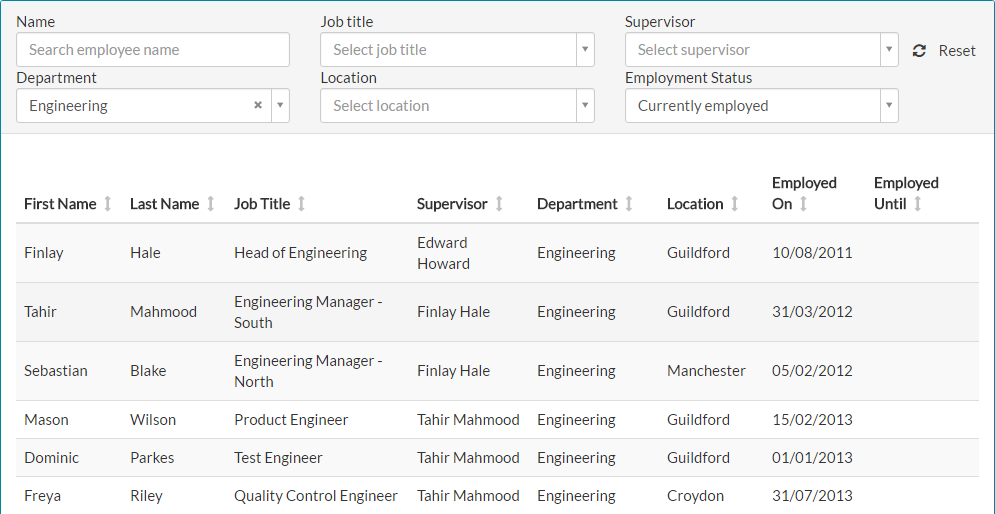Click the refresh icon next to Reset
Screen dimensions: 995x514
pyautogui.click(x=920, y=50)
